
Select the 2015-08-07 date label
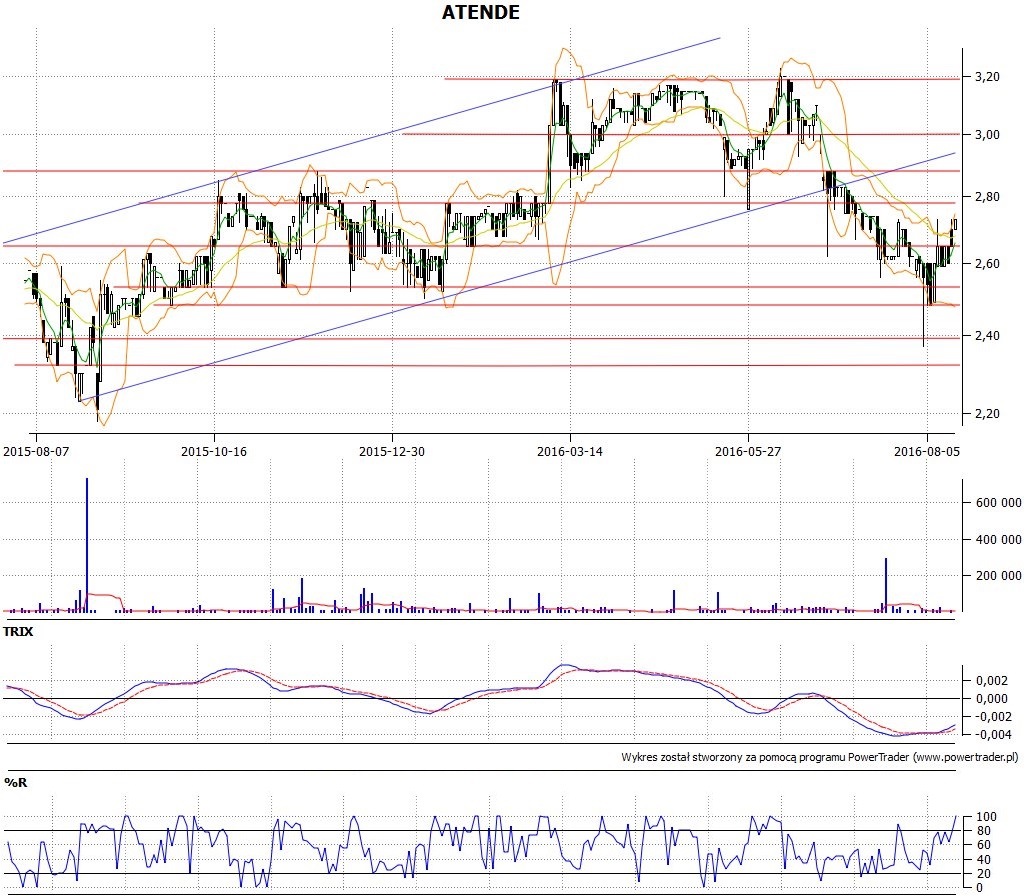pyautogui.click(x=36, y=451)
